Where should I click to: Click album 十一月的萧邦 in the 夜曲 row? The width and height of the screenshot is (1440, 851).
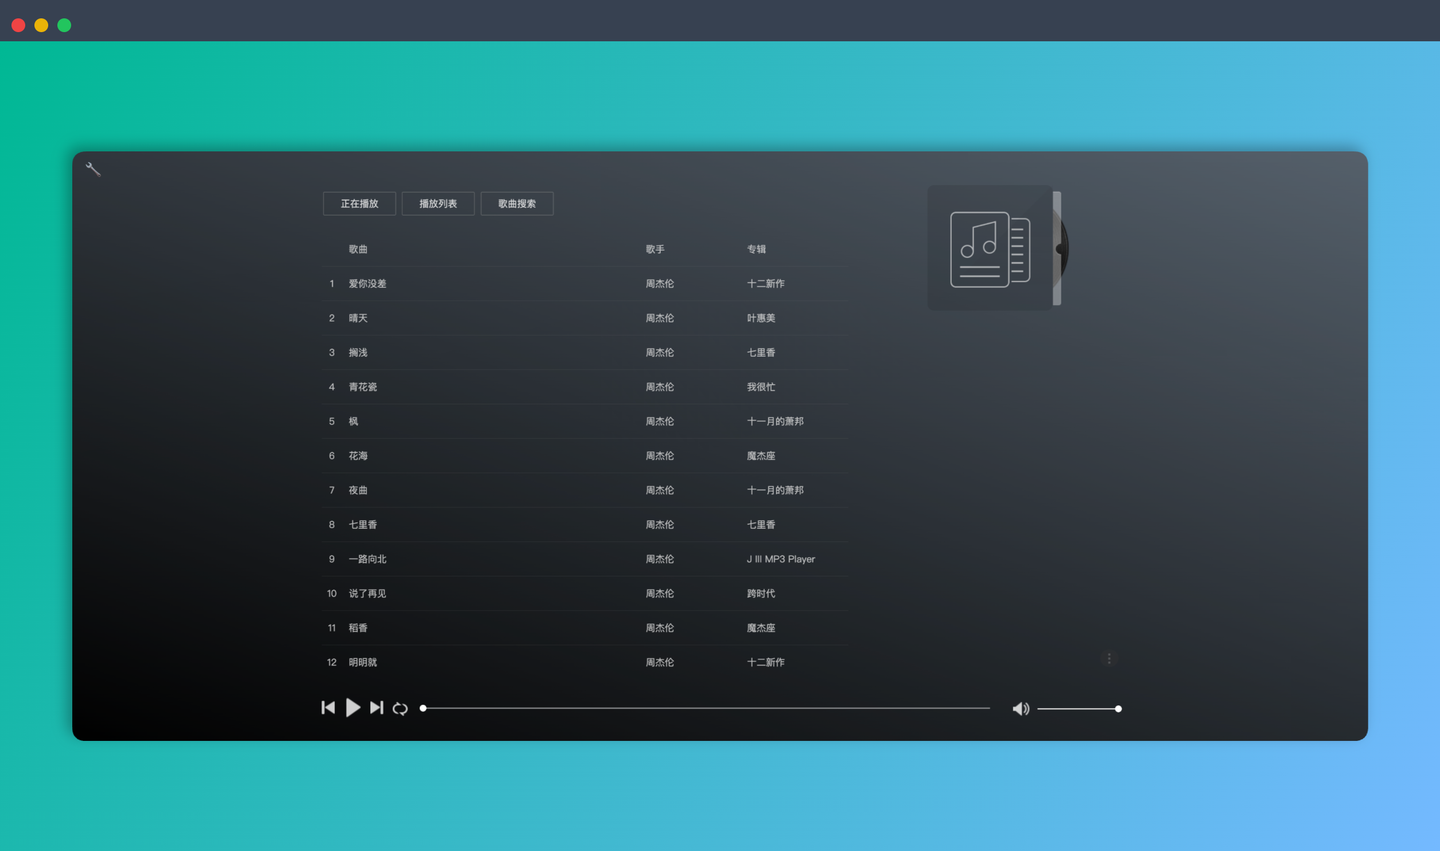(775, 490)
